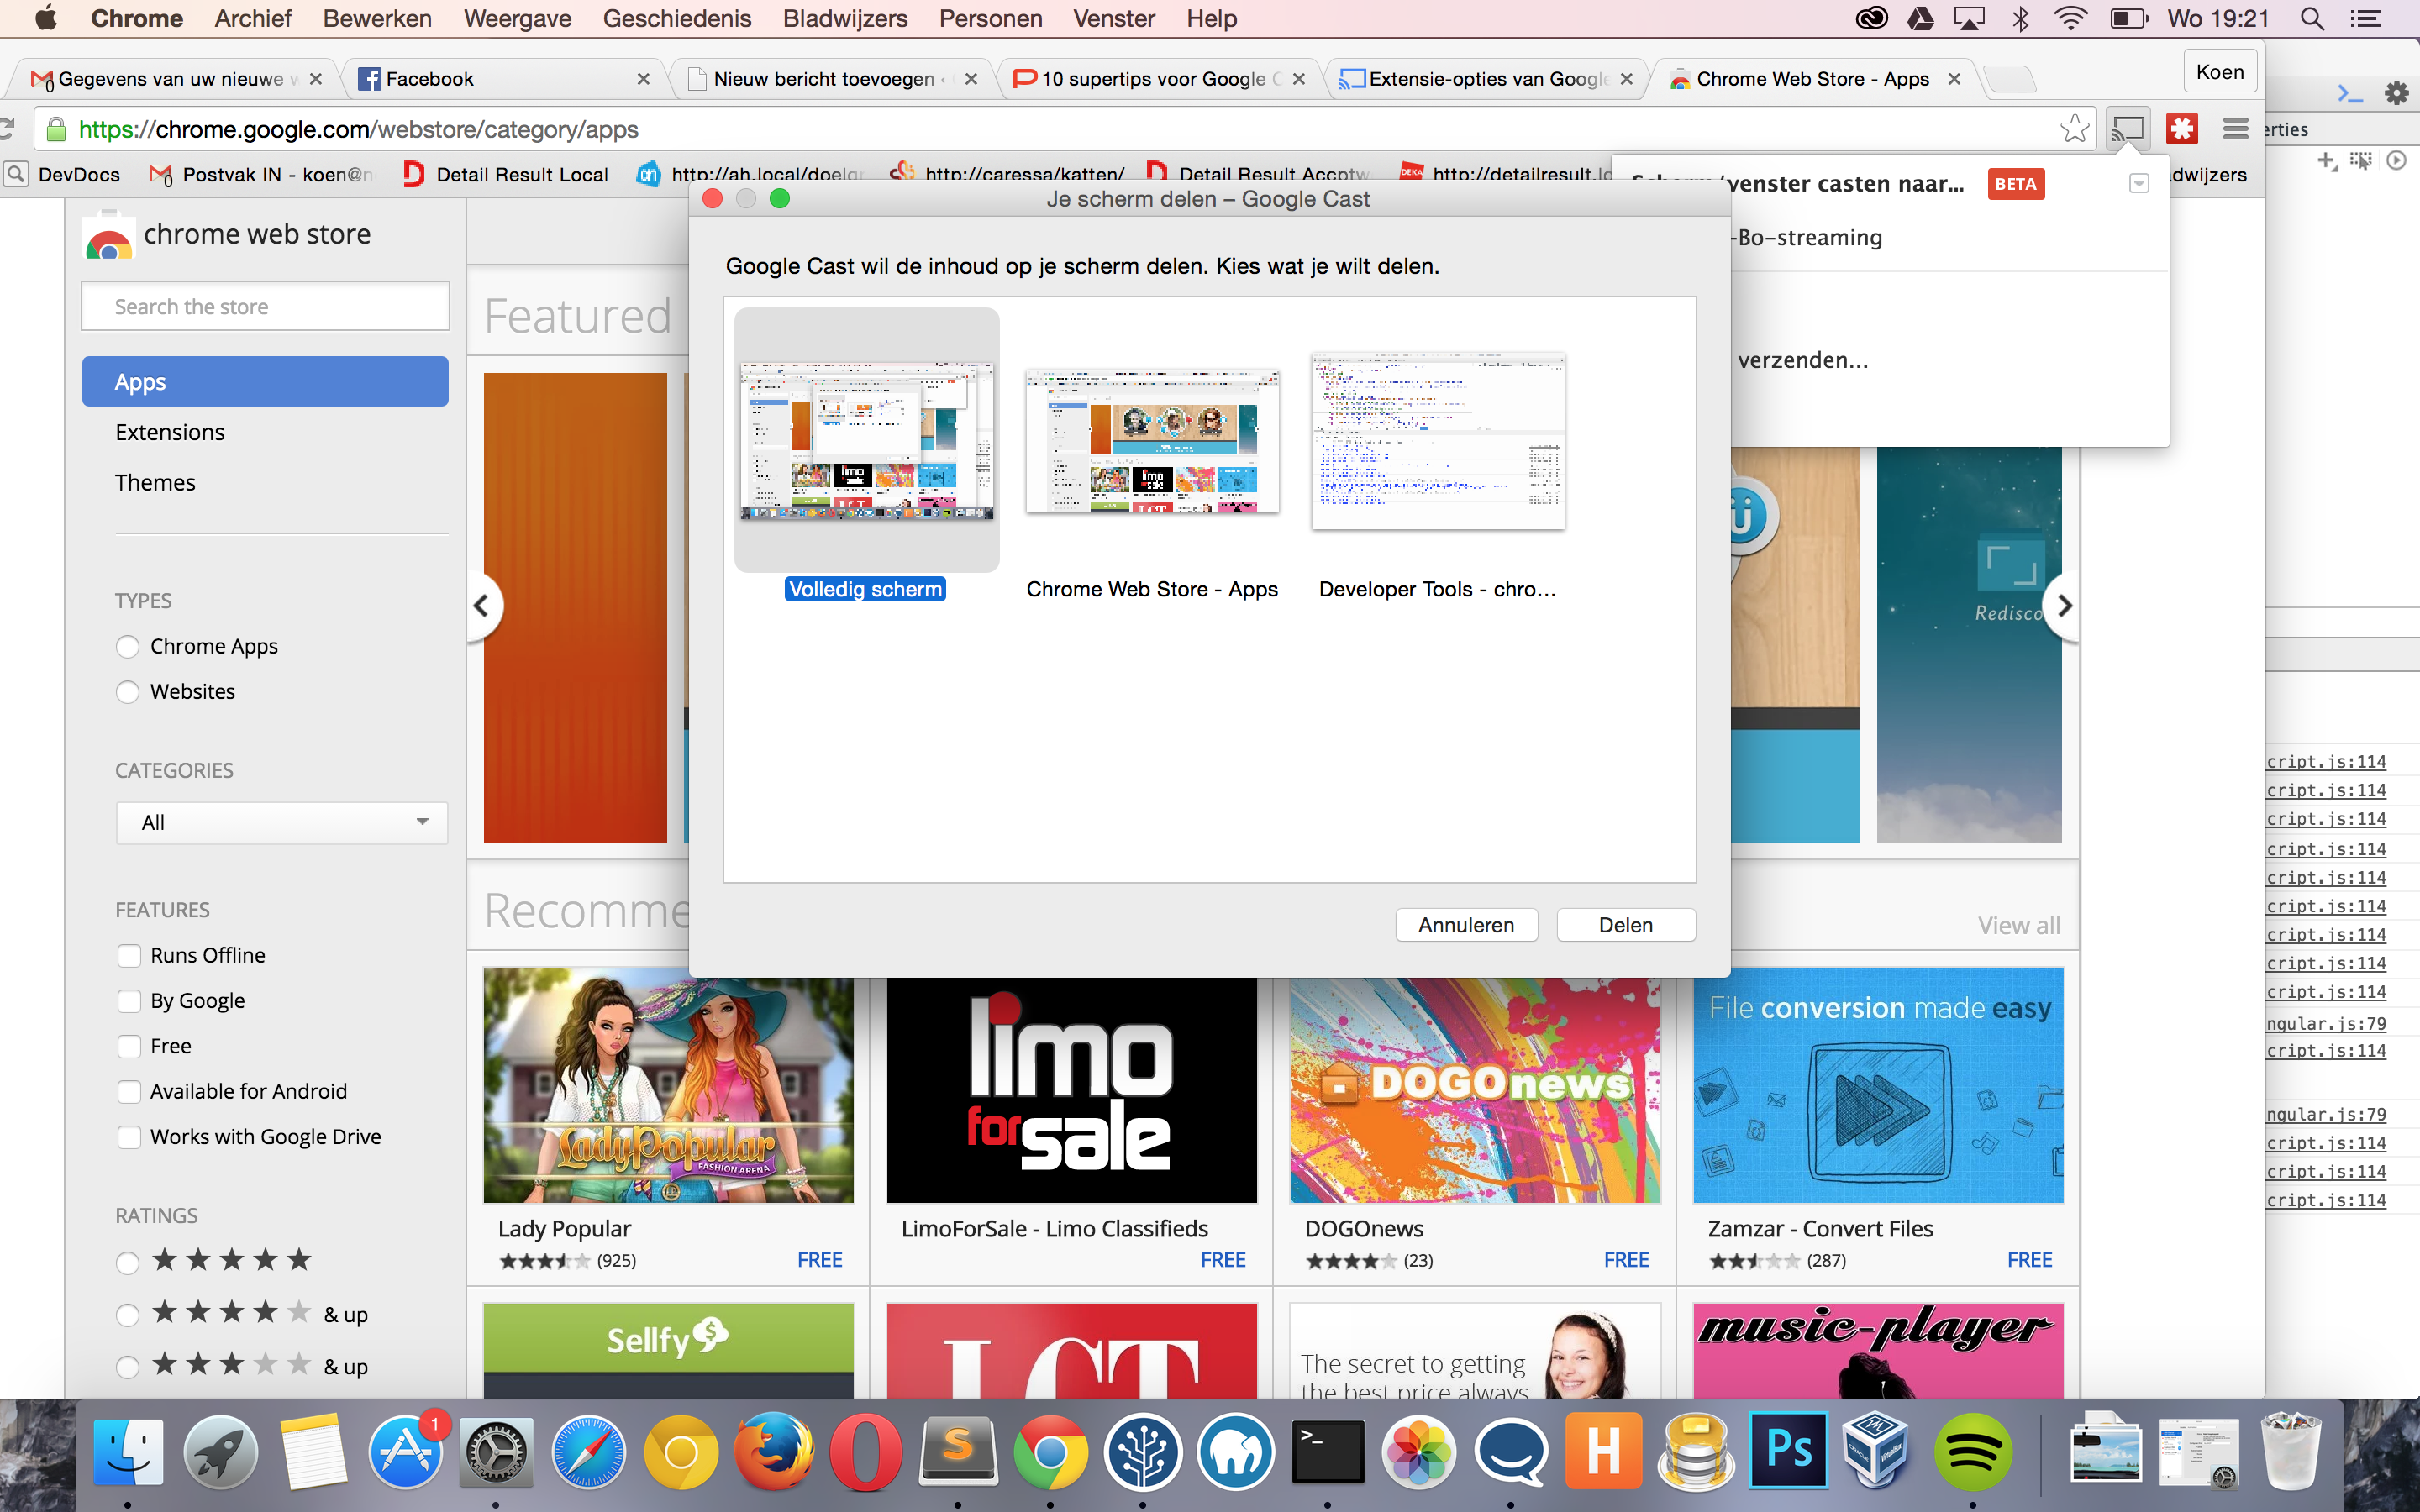
Task: Launch Safari from the dock
Action: click(x=588, y=1451)
